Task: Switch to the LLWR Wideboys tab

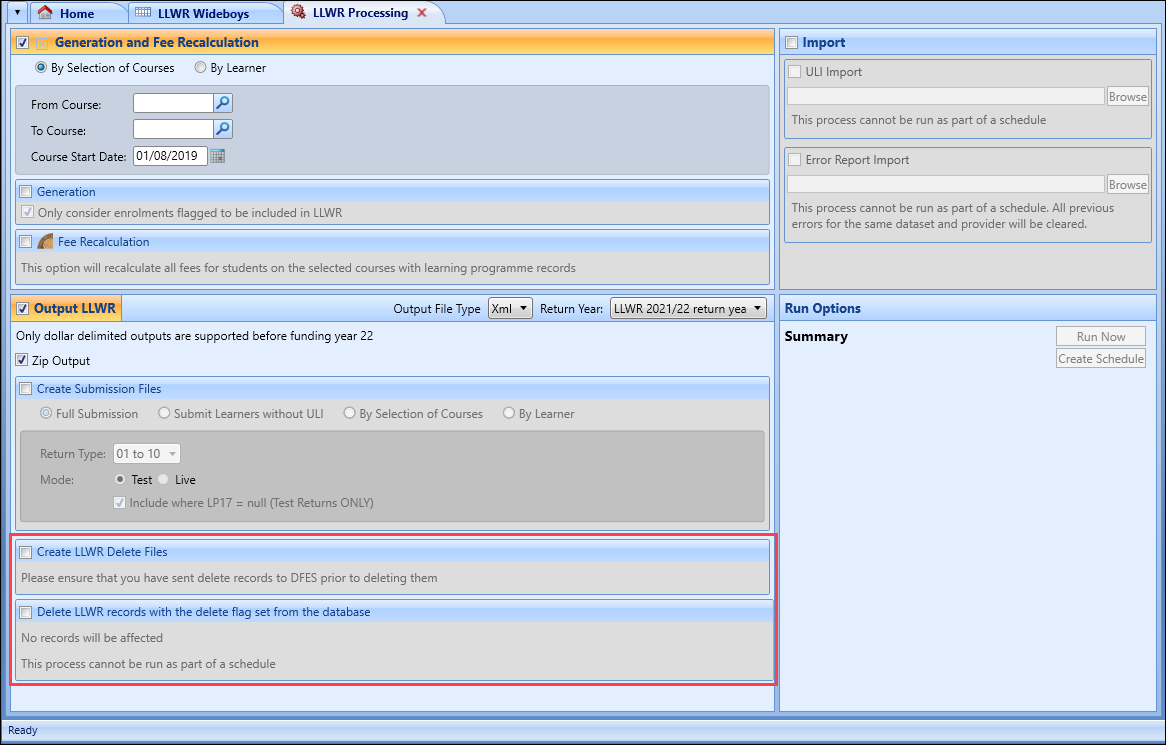Action: pos(203,13)
